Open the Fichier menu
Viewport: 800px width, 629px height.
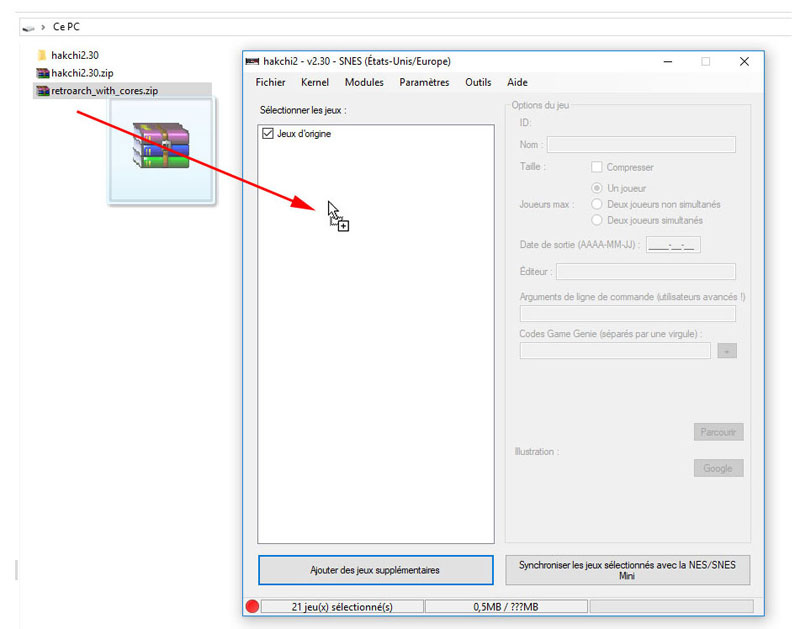(270, 83)
